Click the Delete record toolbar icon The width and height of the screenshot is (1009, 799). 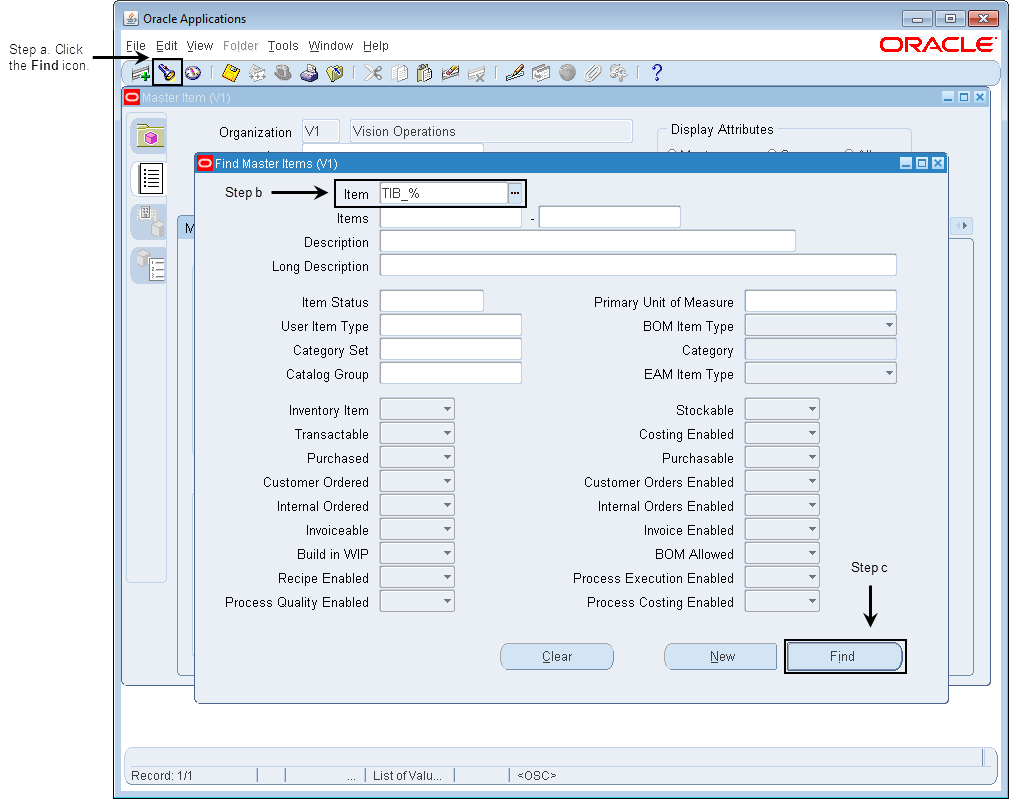pos(476,73)
